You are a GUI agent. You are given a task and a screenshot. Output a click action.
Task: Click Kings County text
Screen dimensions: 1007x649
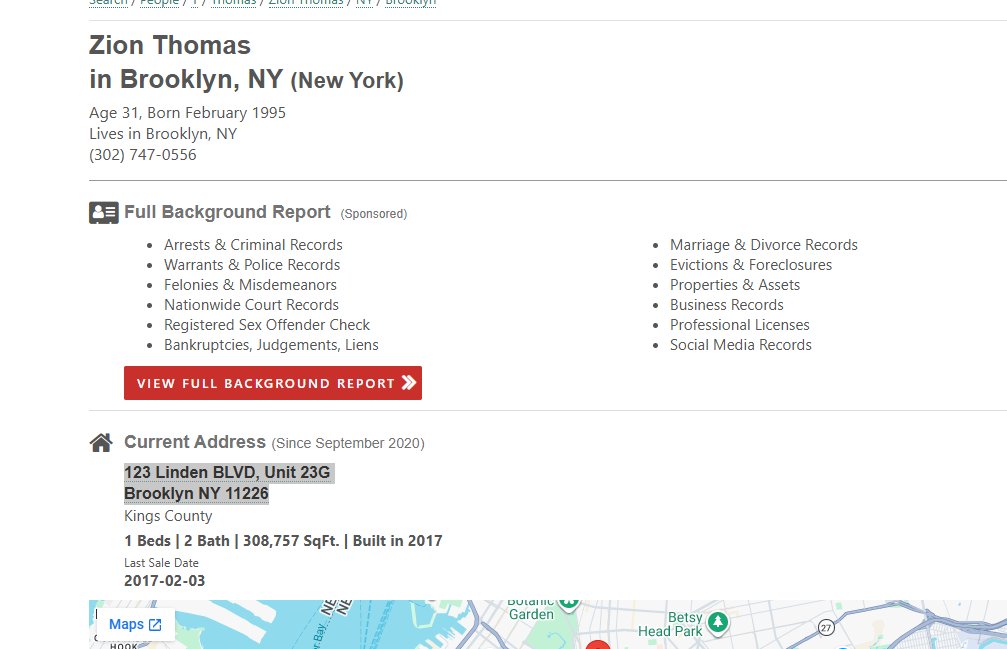168,516
